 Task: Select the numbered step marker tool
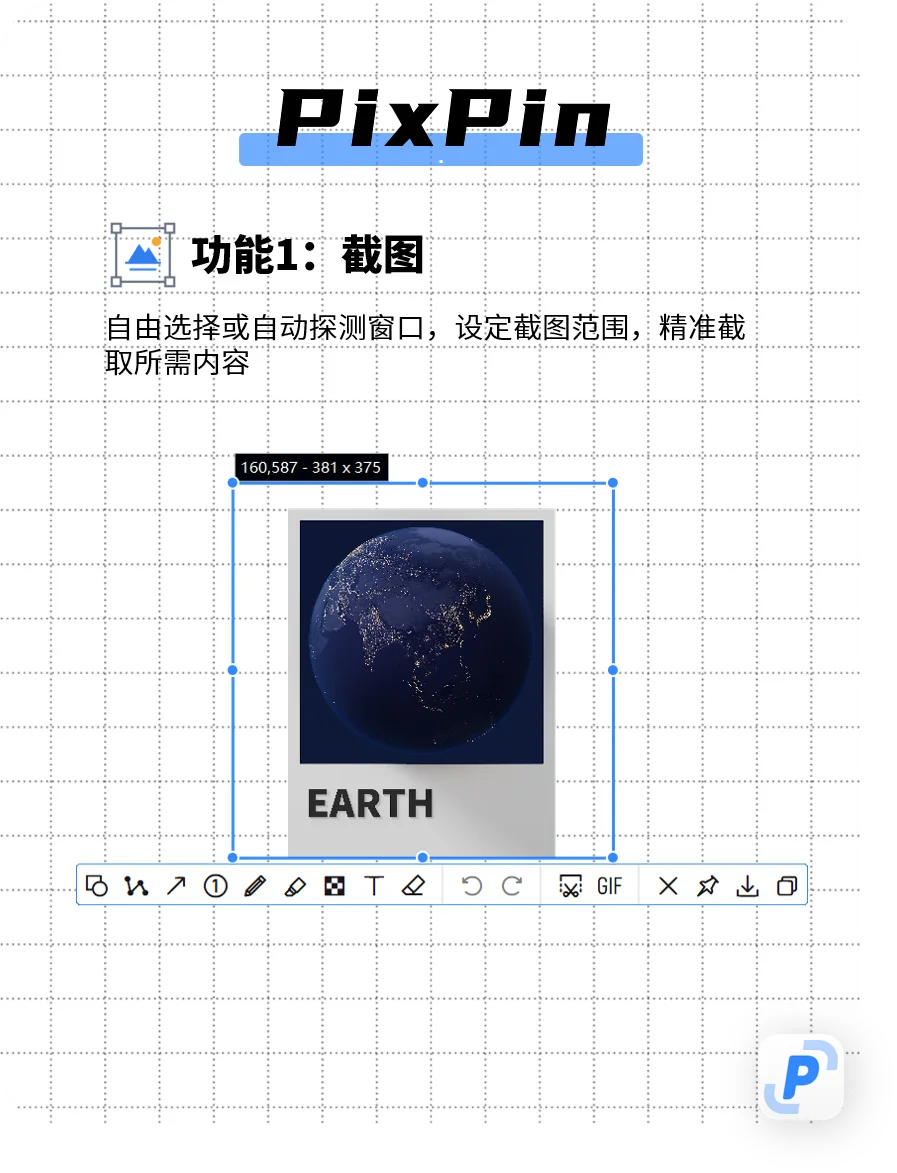pos(214,885)
